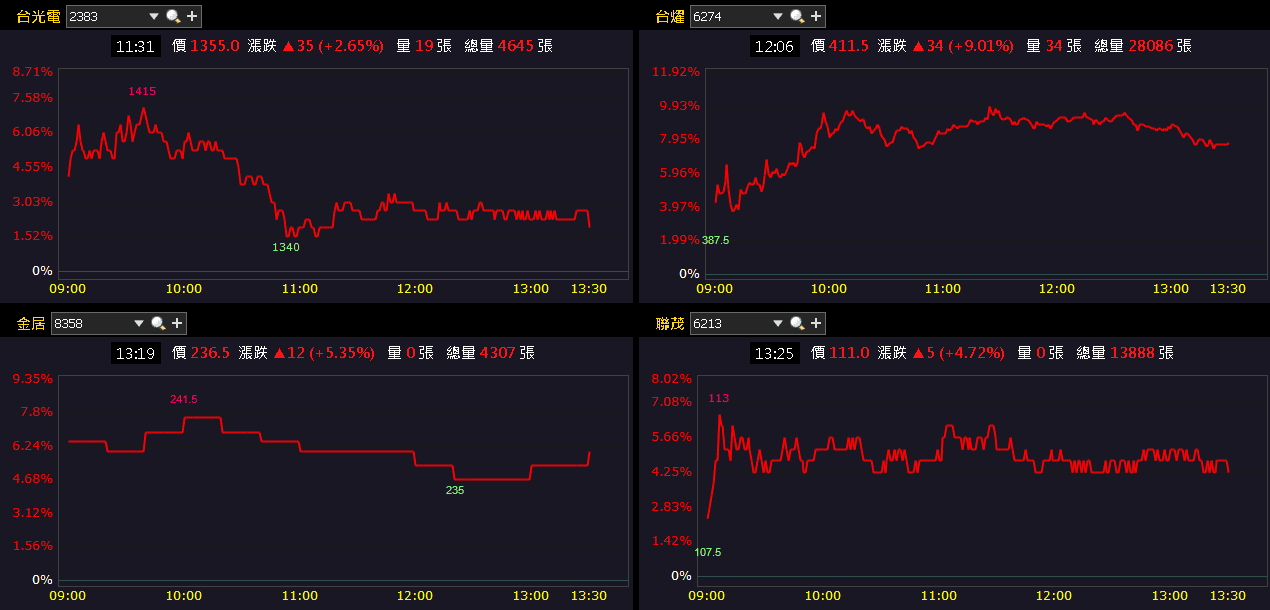Open the stock code dropdown for 2383
The height and width of the screenshot is (610, 1270).
click(x=153, y=16)
